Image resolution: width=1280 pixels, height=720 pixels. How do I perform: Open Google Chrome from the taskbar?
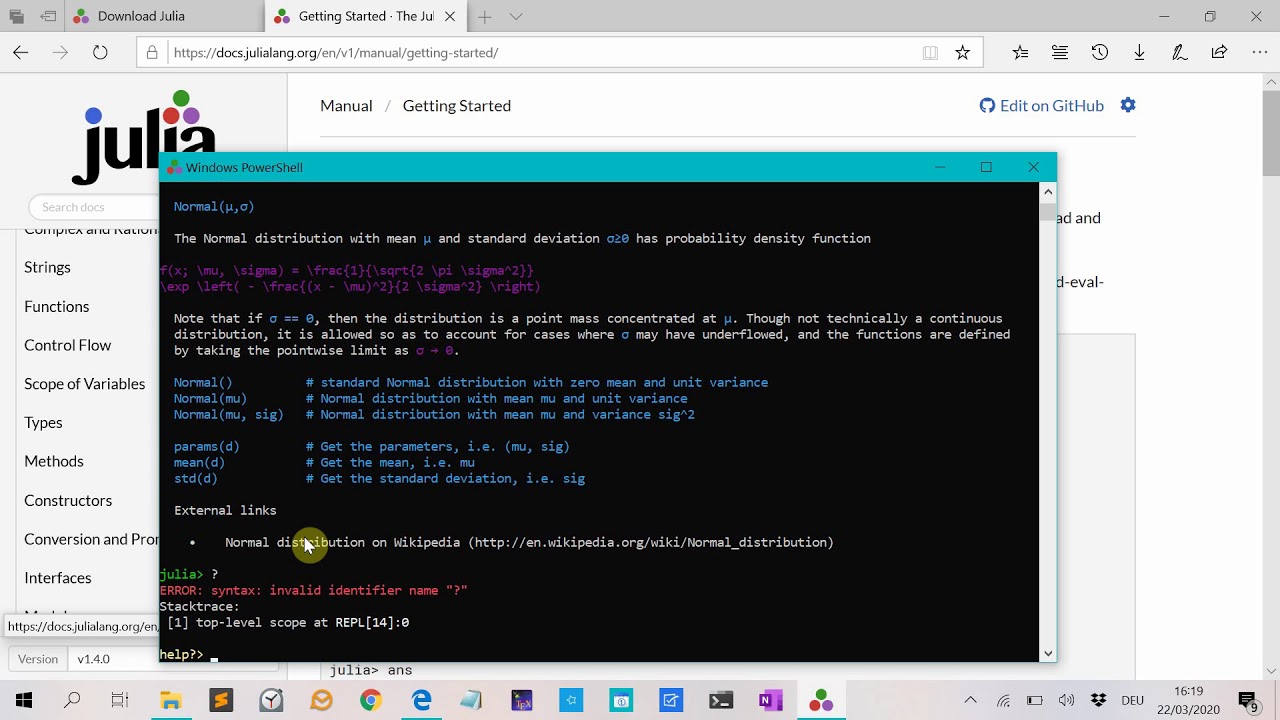point(371,700)
